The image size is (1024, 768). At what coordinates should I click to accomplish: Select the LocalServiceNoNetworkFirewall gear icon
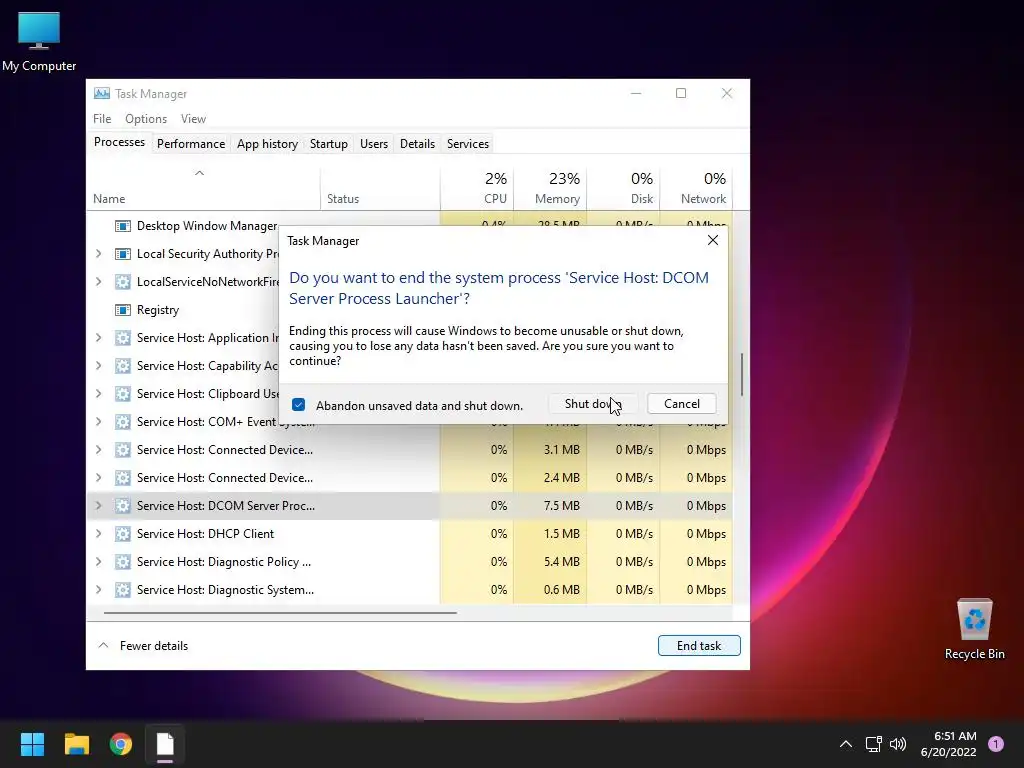coord(122,282)
